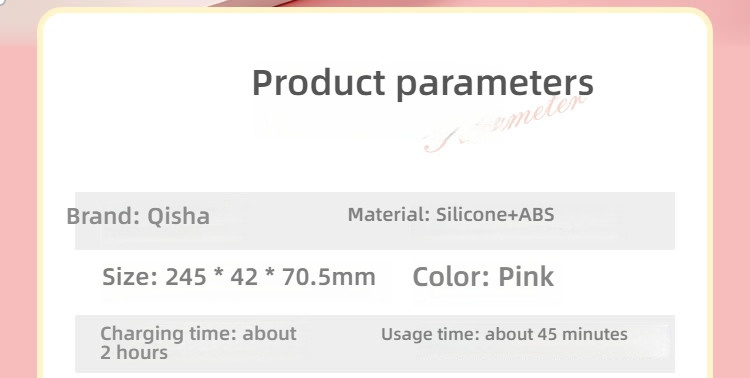750x378 pixels.
Task: Click the word "parameters" in the heading
Action: click(495, 85)
